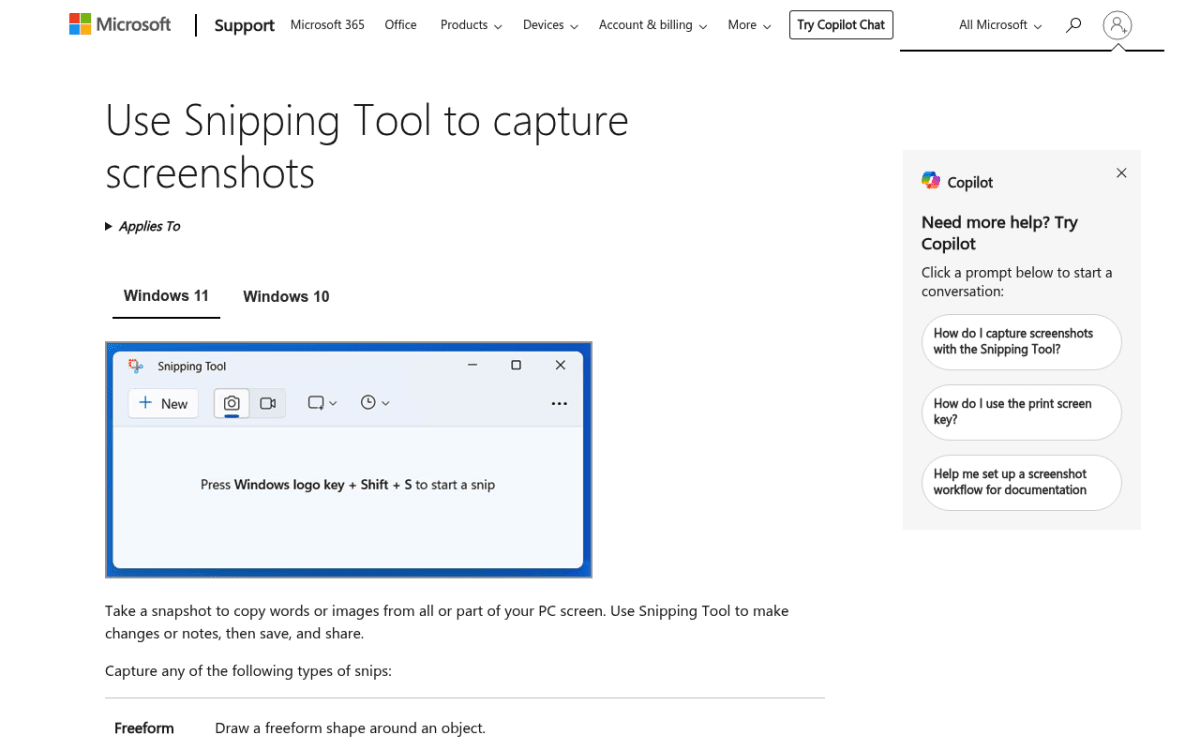Click the delay timer clock dropdown
1200x750 pixels.
point(375,403)
